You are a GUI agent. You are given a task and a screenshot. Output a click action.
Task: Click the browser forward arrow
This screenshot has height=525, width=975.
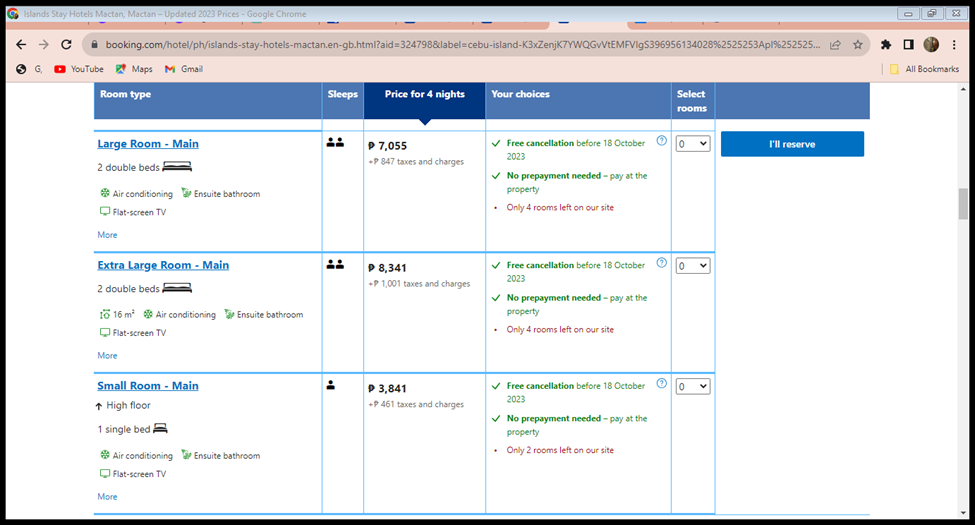44,45
